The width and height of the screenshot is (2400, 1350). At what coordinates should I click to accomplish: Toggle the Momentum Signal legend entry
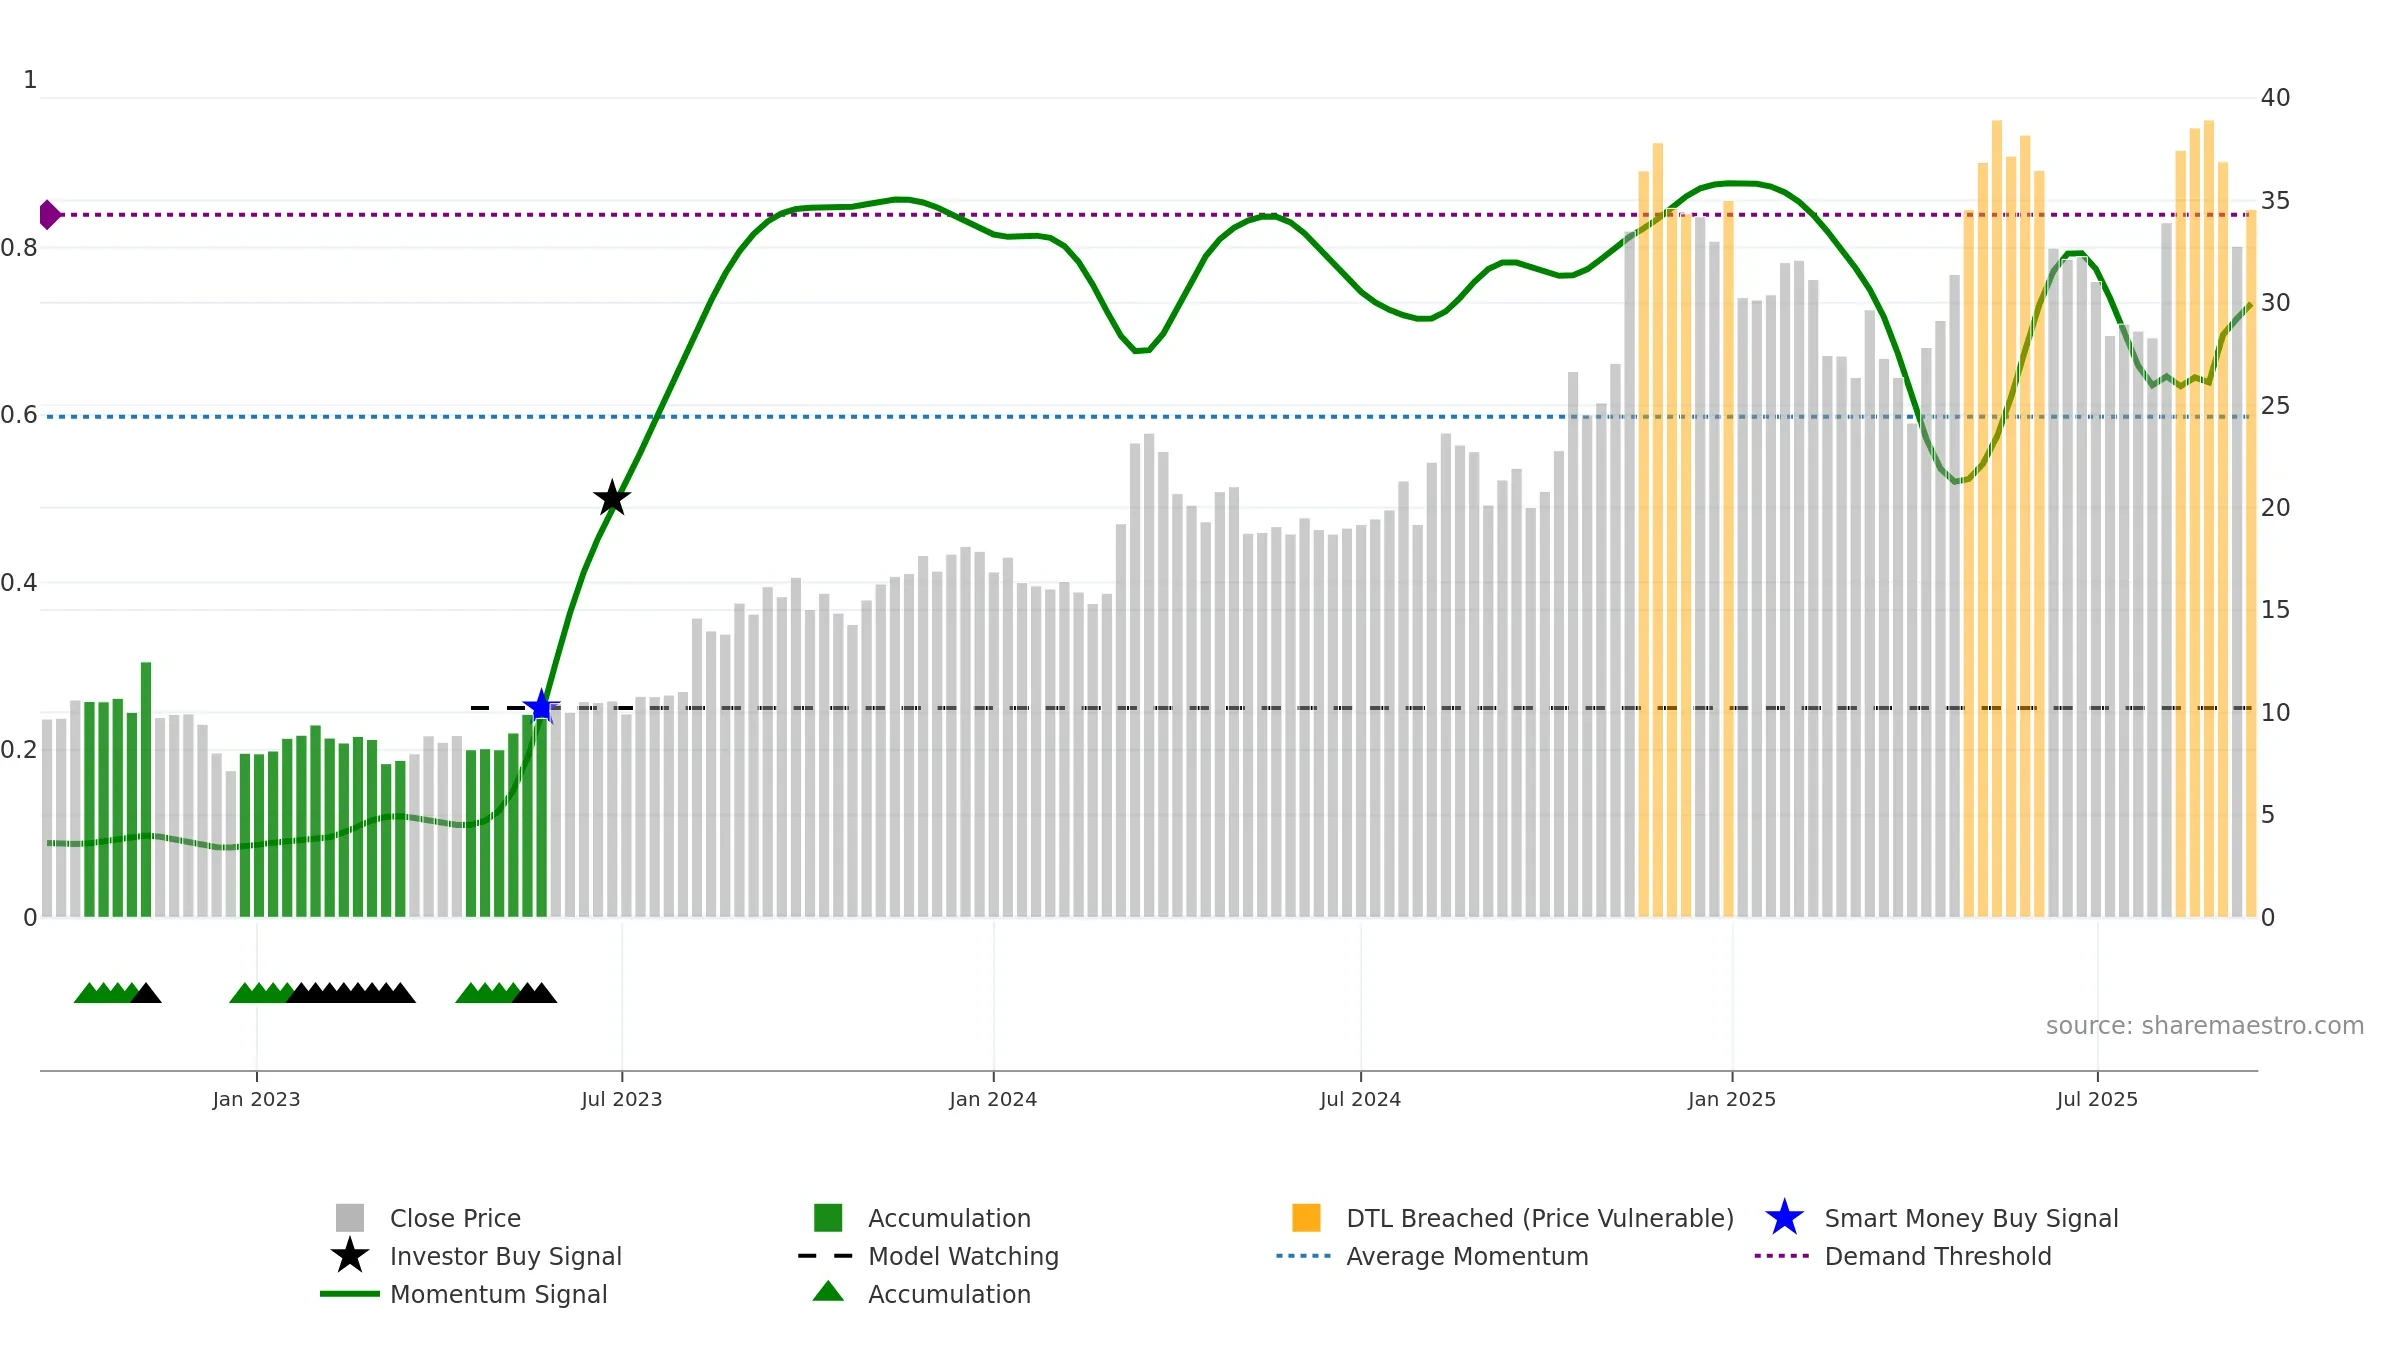coord(498,1294)
